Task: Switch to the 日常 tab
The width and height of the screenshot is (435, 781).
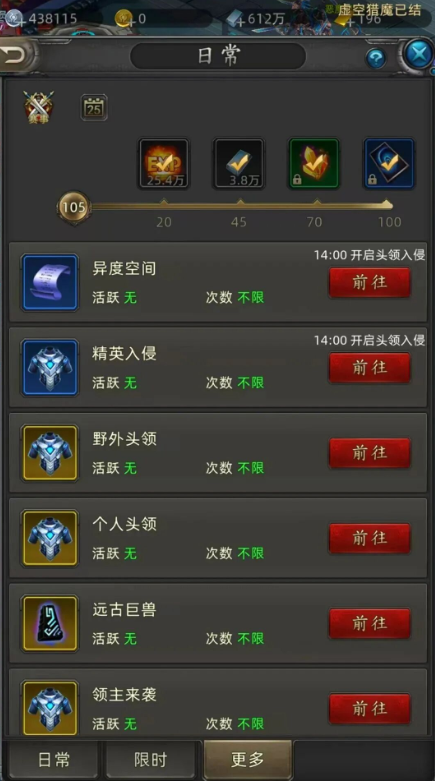Action: pos(53,760)
